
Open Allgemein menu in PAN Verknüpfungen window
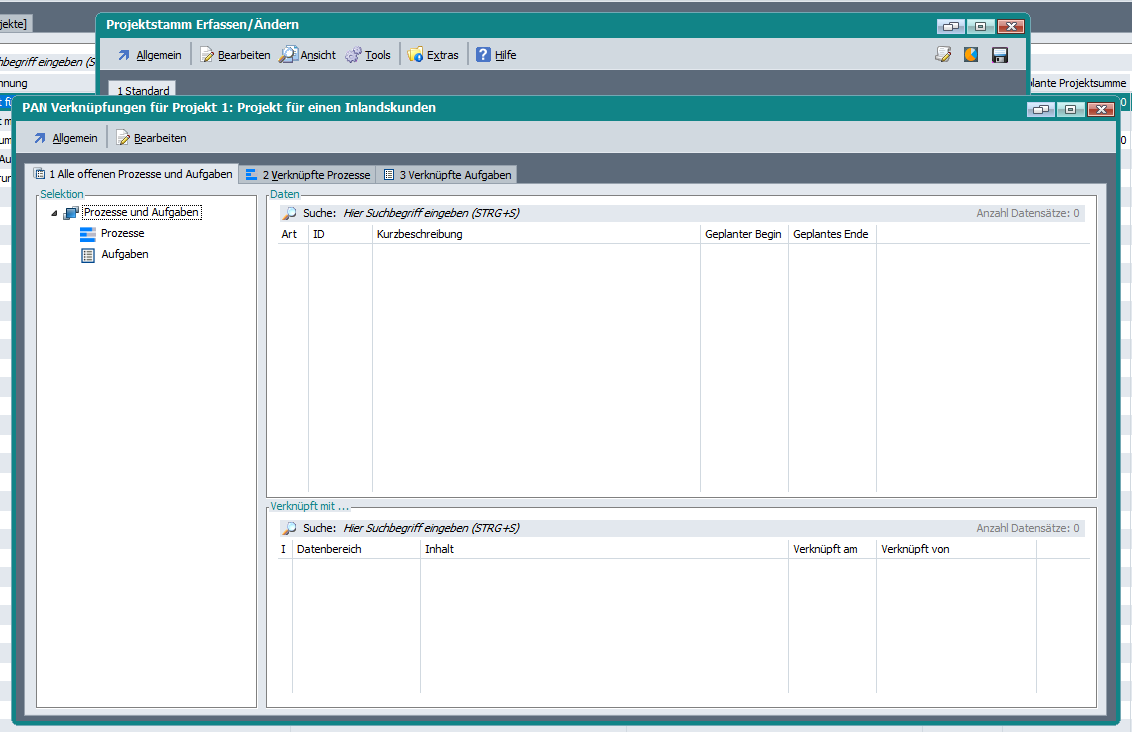tap(66, 138)
